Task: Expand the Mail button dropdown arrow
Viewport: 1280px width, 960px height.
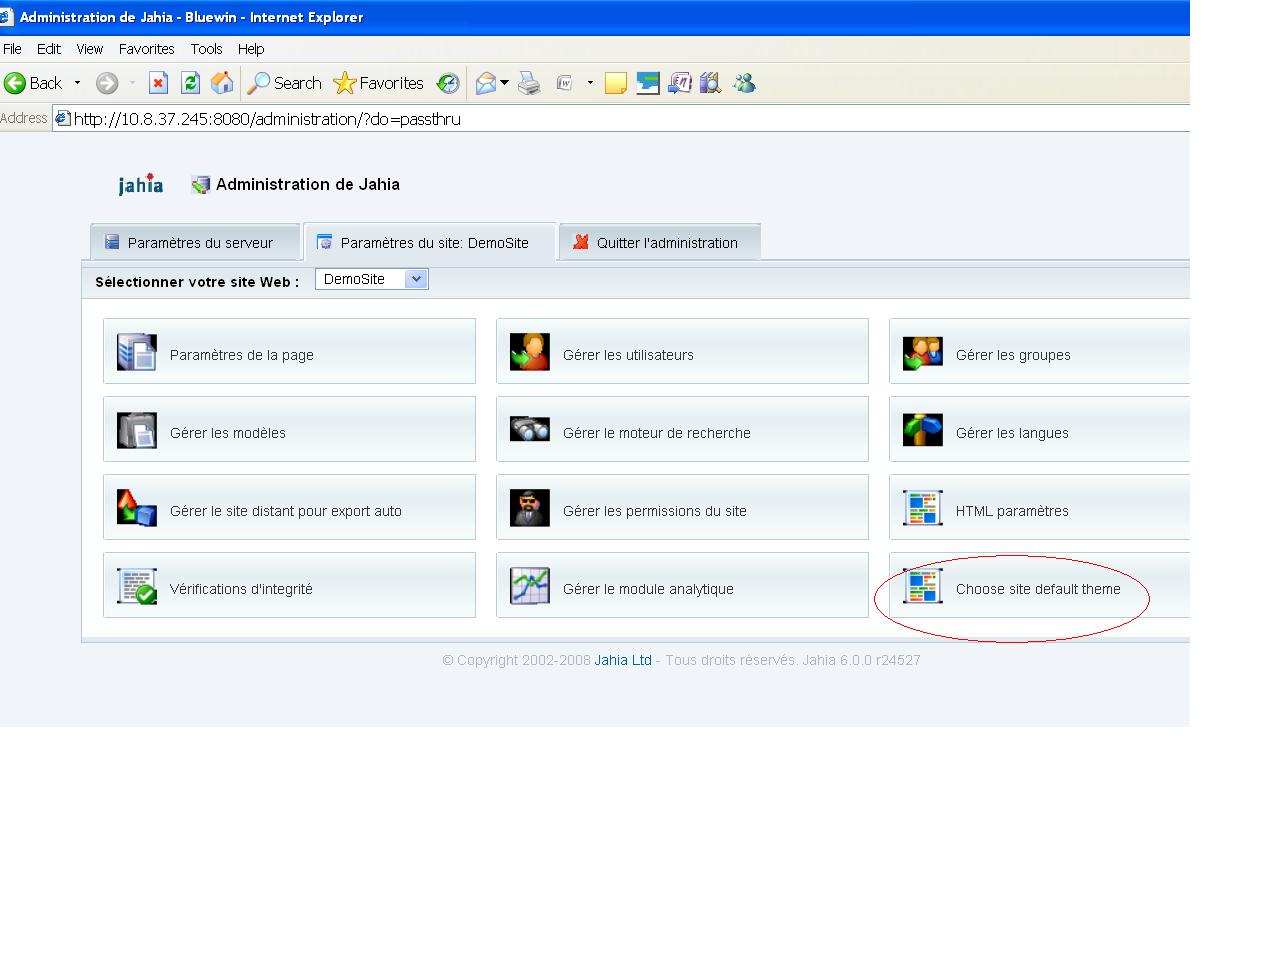Action: 505,83
